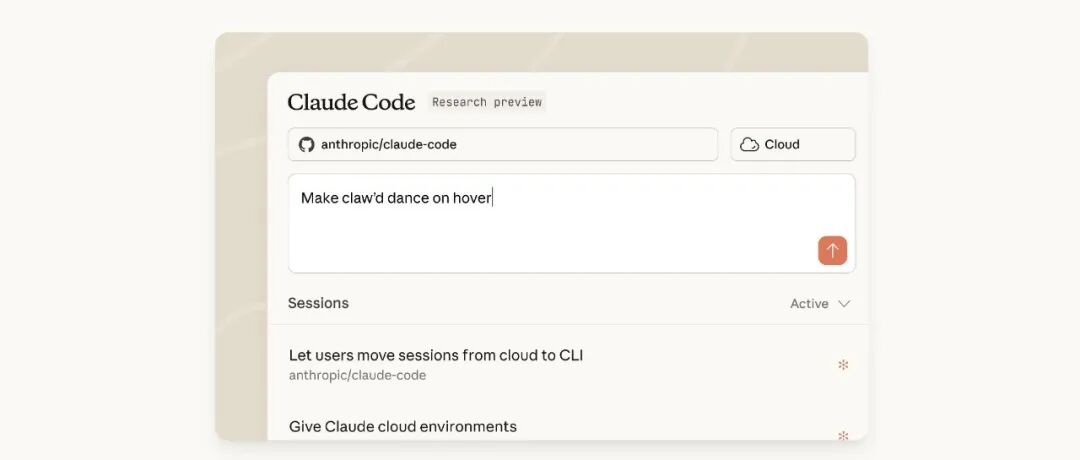The height and width of the screenshot is (460, 1080).
Task: Submit prompt with orange arrow button
Action: (x=832, y=250)
